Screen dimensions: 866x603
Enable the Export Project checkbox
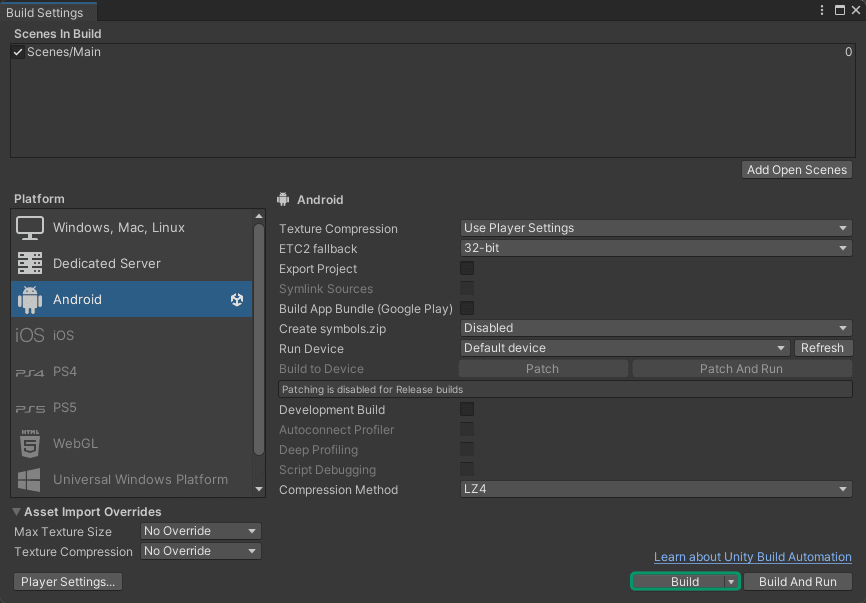click(x=467, y=269)
